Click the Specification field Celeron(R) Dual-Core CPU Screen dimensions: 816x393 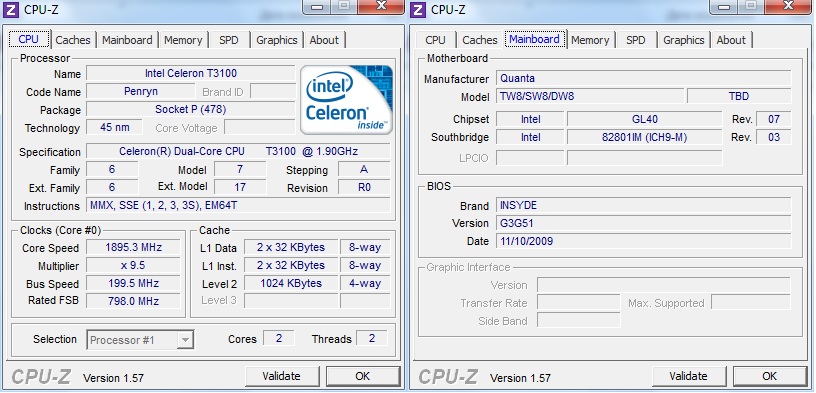238,151
